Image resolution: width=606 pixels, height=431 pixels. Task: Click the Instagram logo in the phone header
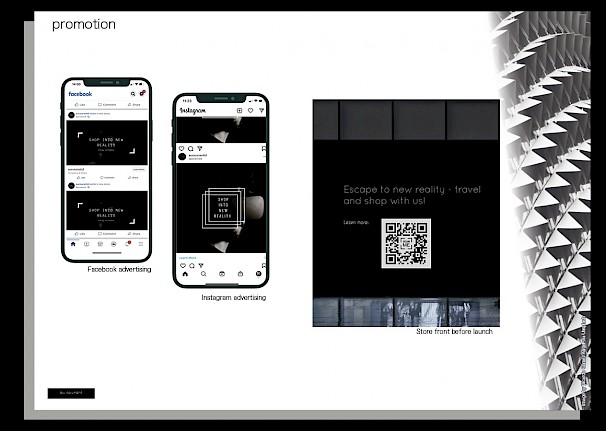[x=193, y=110]
